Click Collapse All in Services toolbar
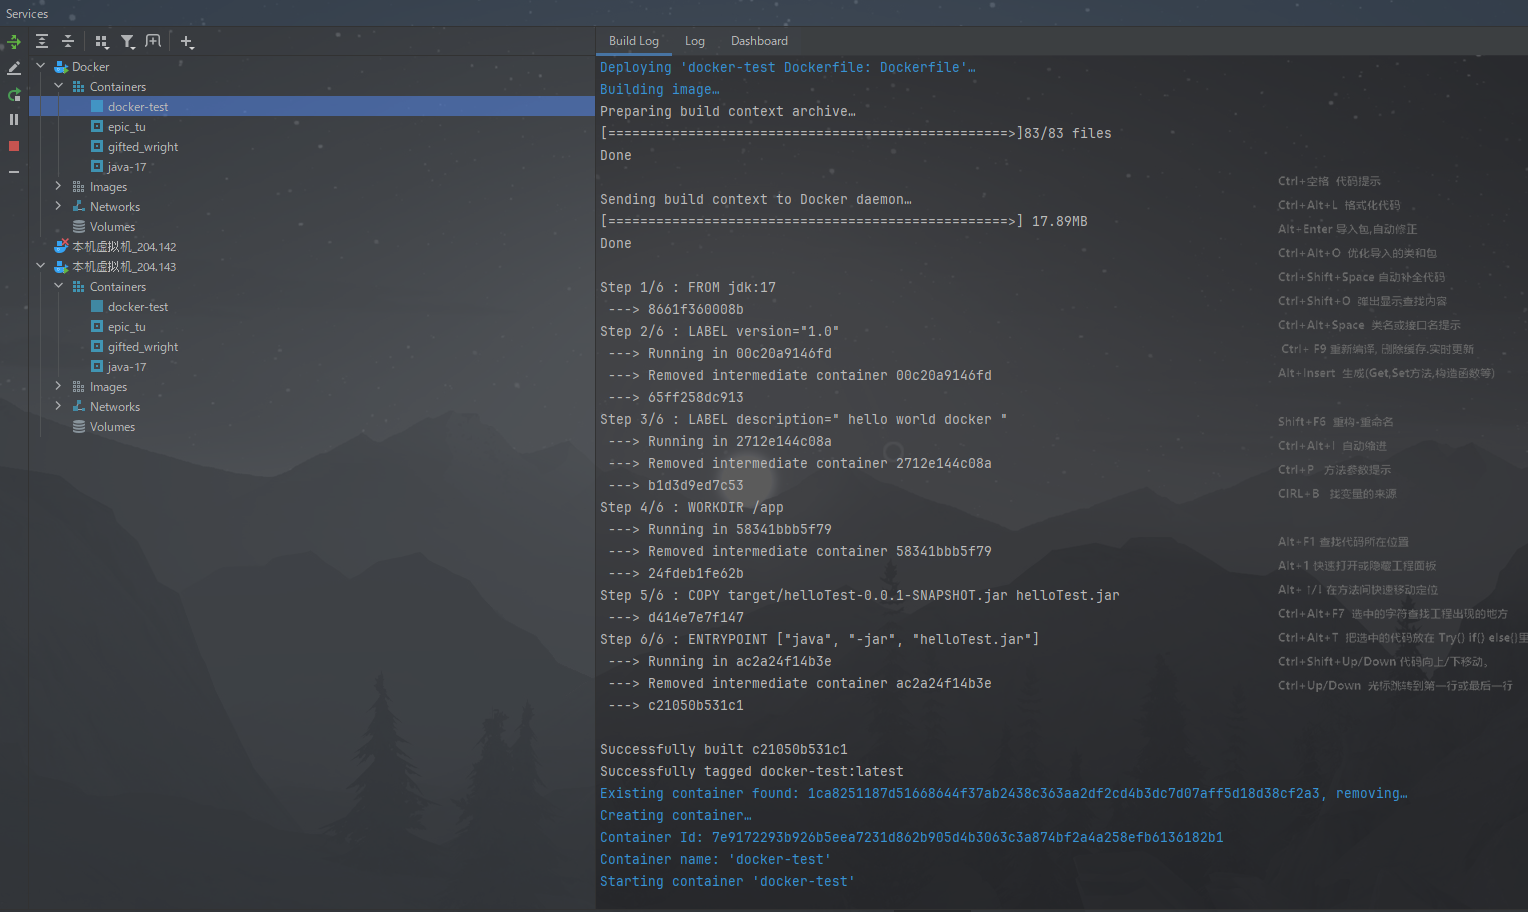1528x912 pixels. point(68,41)
